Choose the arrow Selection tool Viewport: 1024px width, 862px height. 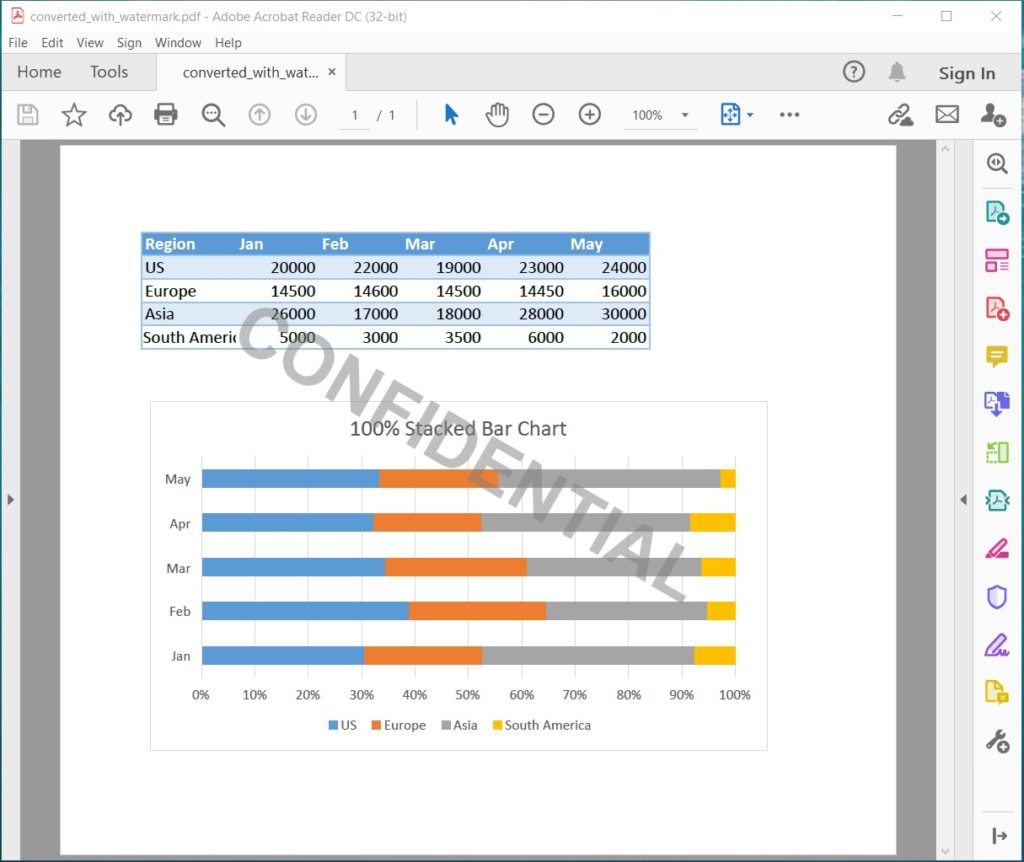point(451,115)
